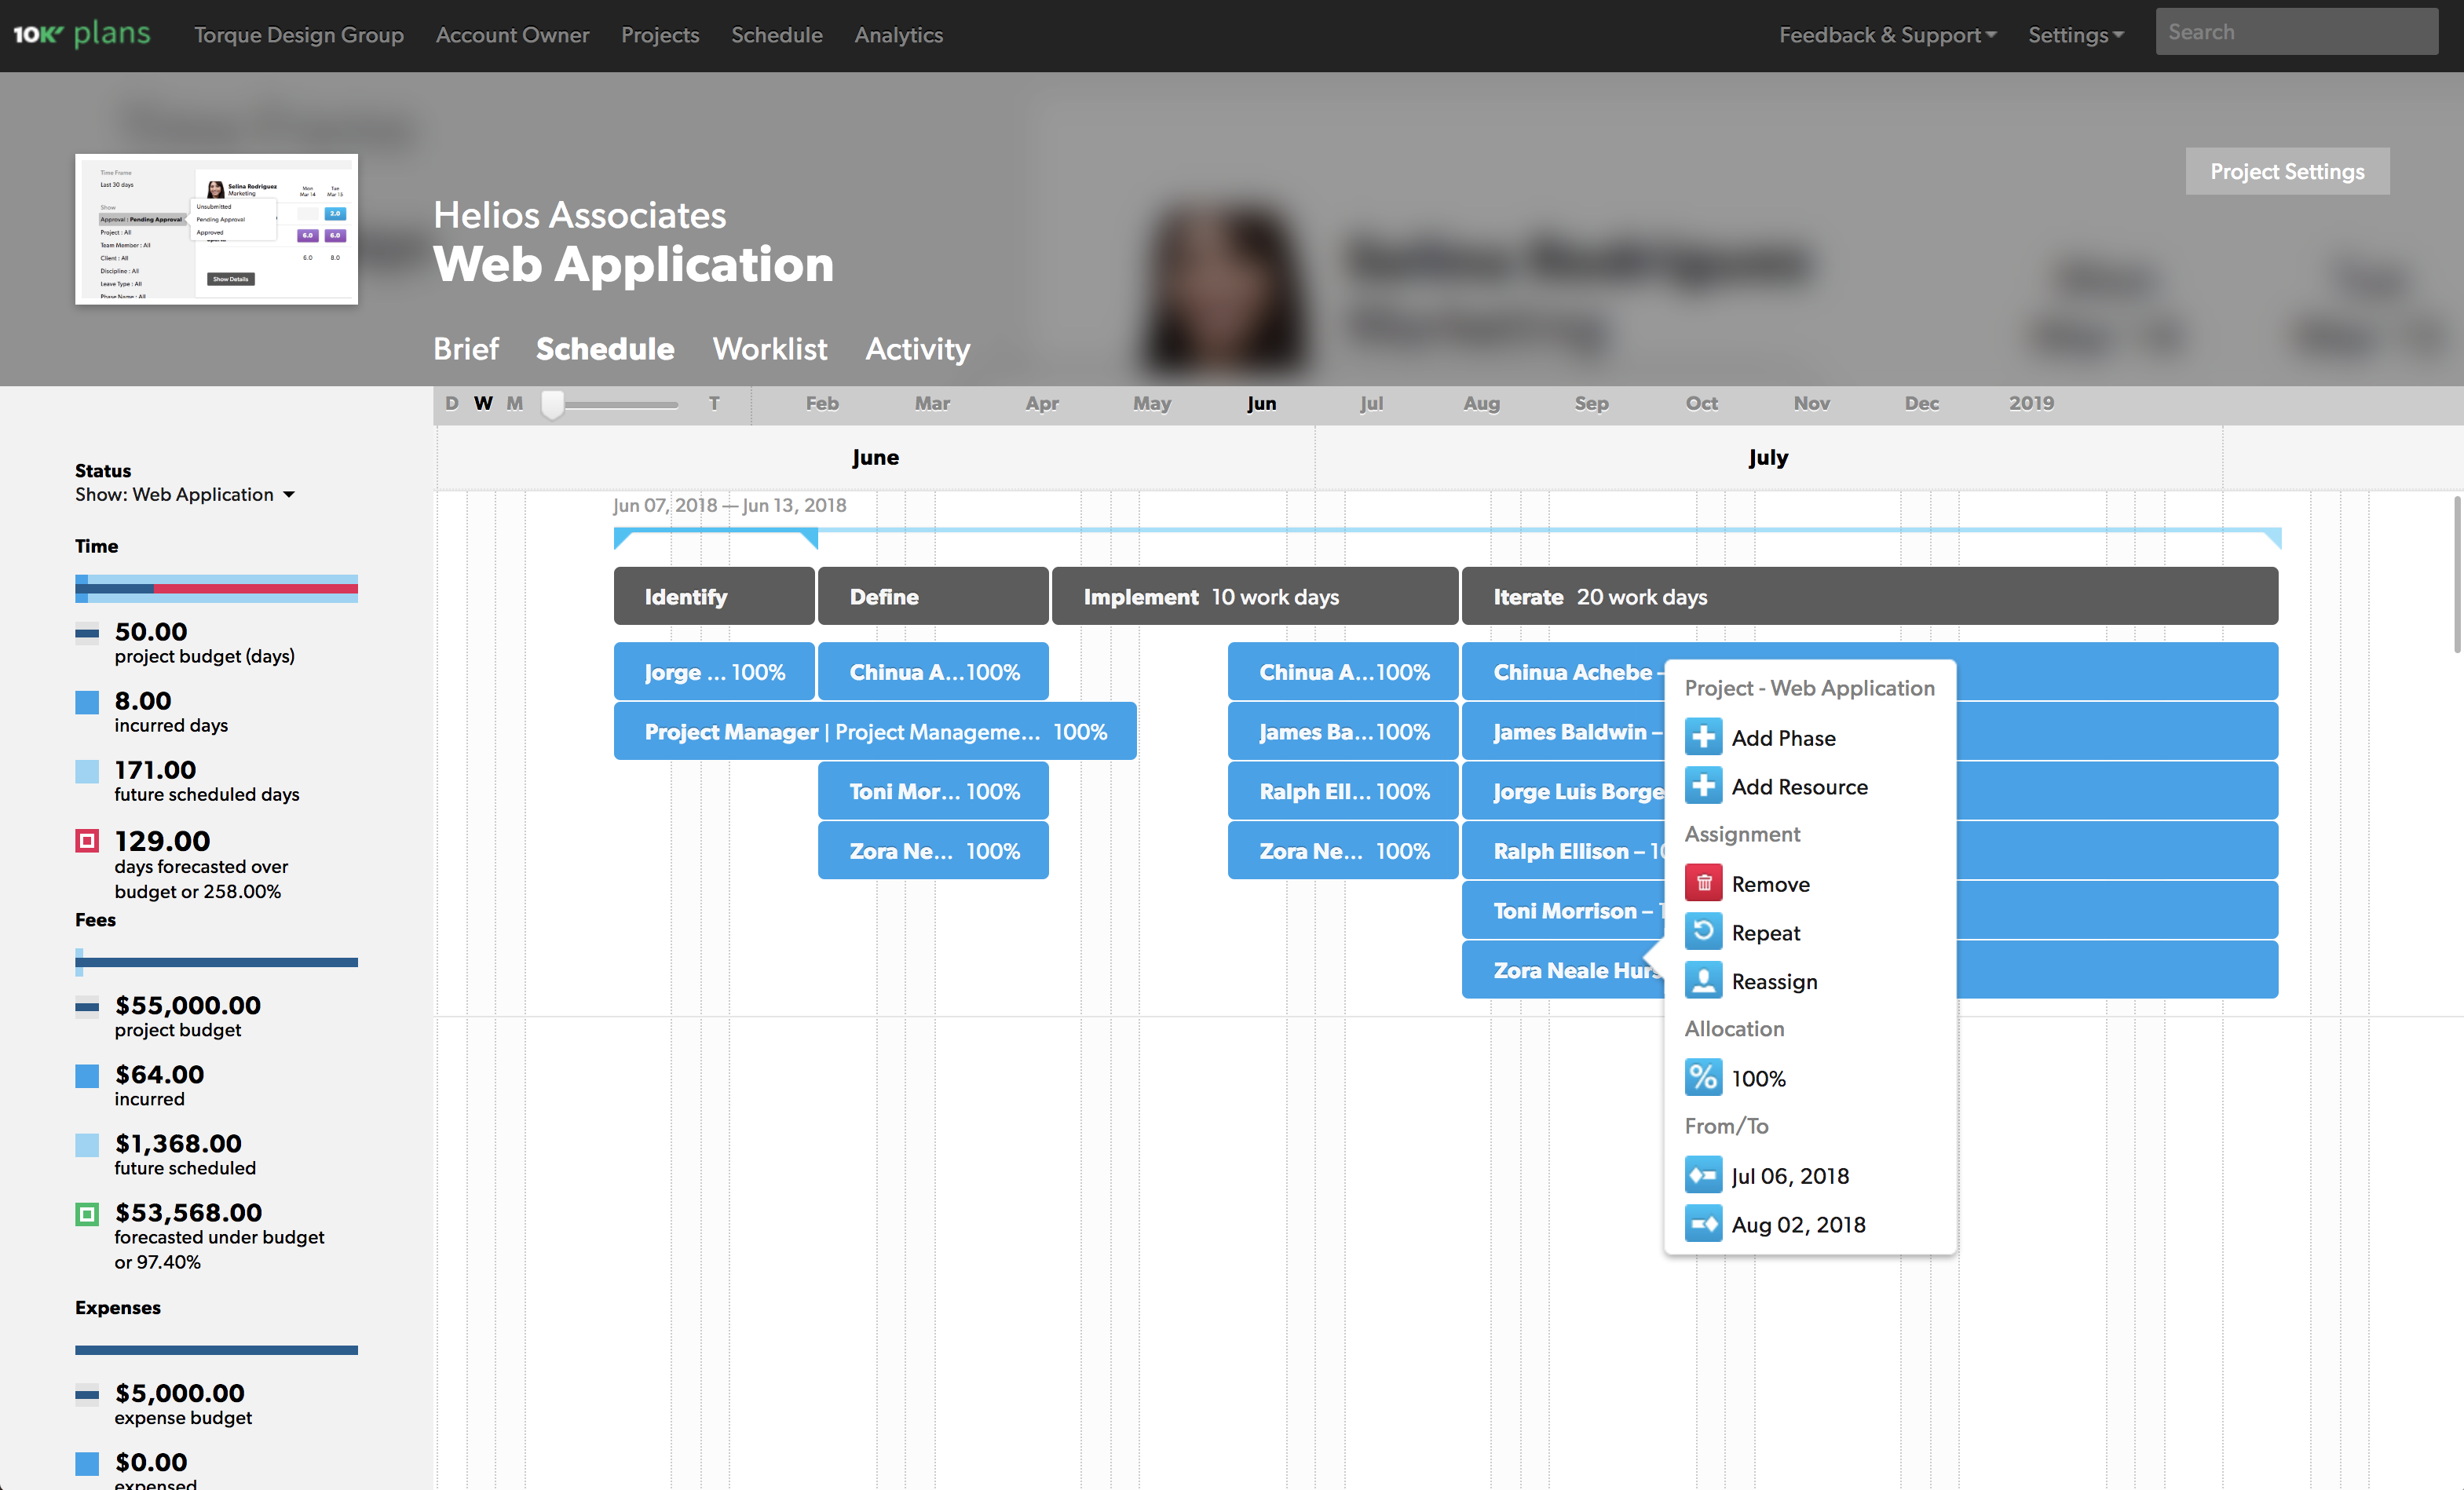Open Torque Design Group menu item
Image resolution: width=2464 pixels, height=1490 pixels.
click(x=299, y=35)
